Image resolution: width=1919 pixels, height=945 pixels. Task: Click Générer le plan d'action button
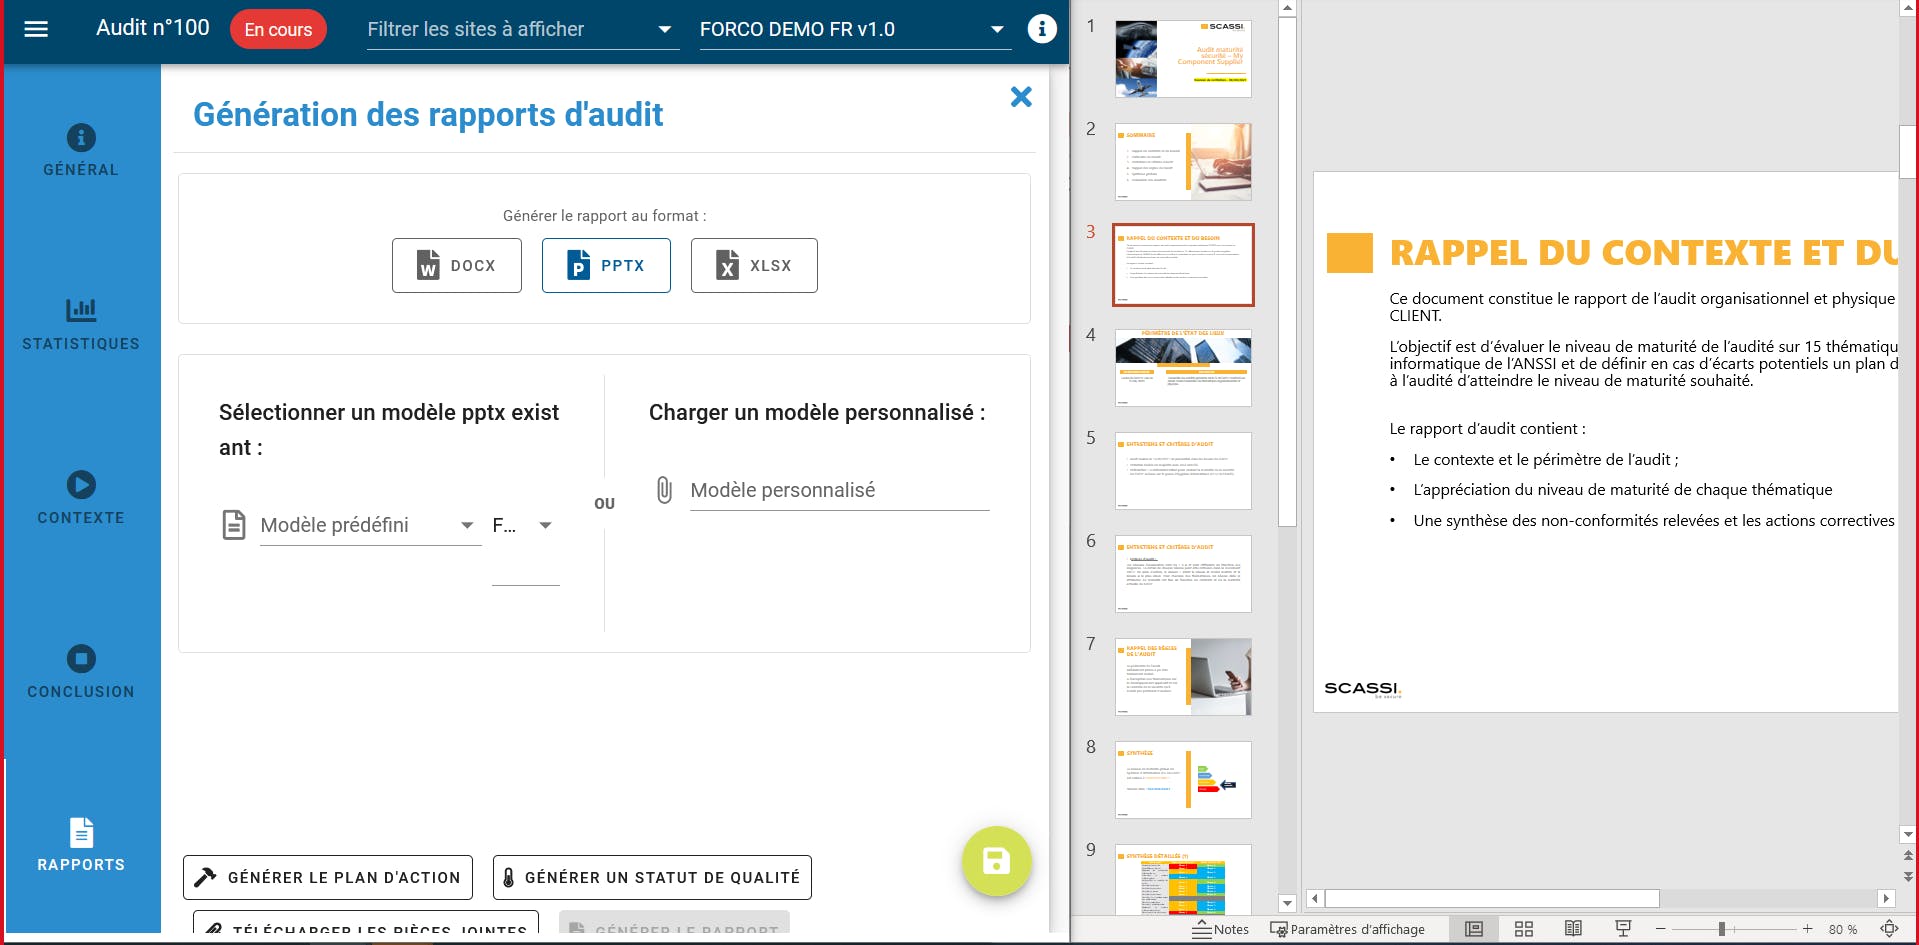coord(328,877)
